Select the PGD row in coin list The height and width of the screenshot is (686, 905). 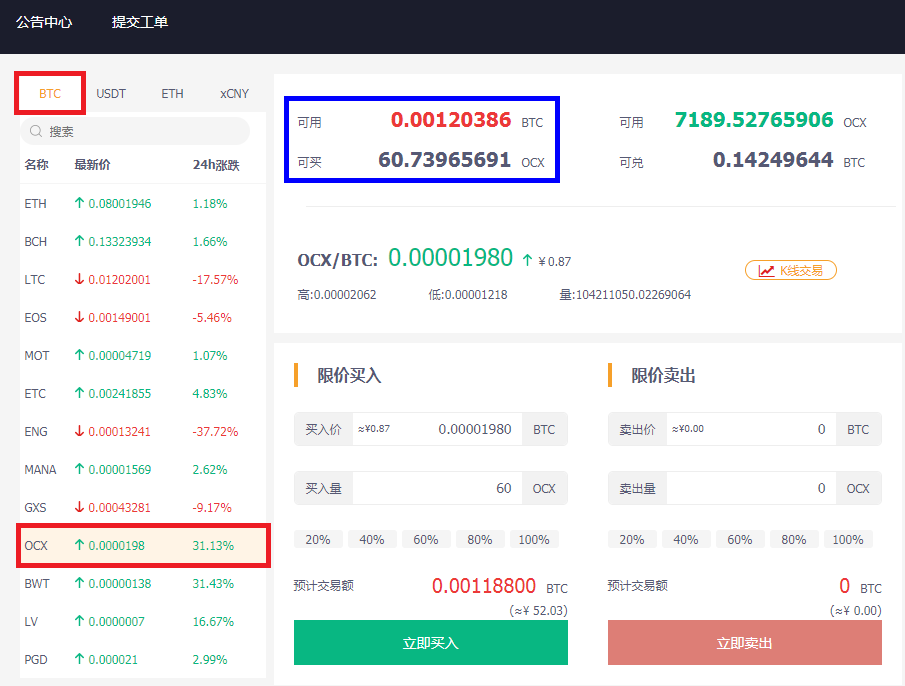click(143, 659)
